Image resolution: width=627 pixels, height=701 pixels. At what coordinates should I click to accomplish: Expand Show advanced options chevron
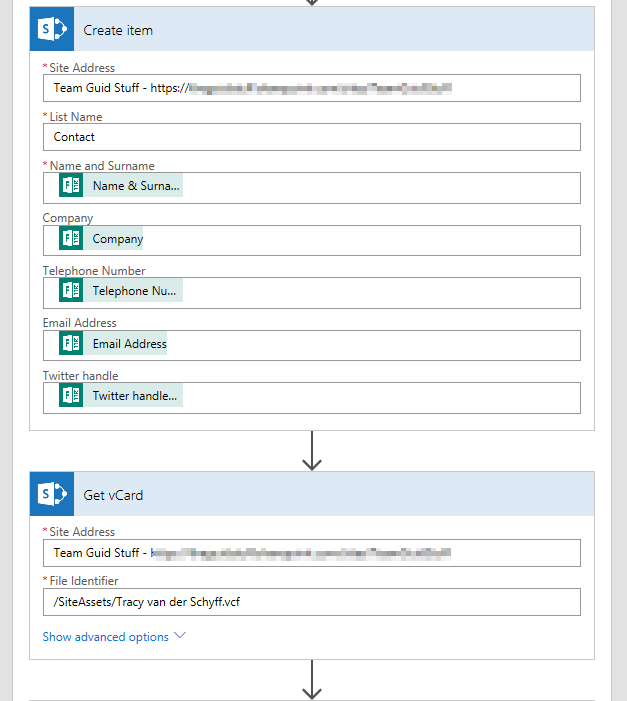click(x=180, y=636)
